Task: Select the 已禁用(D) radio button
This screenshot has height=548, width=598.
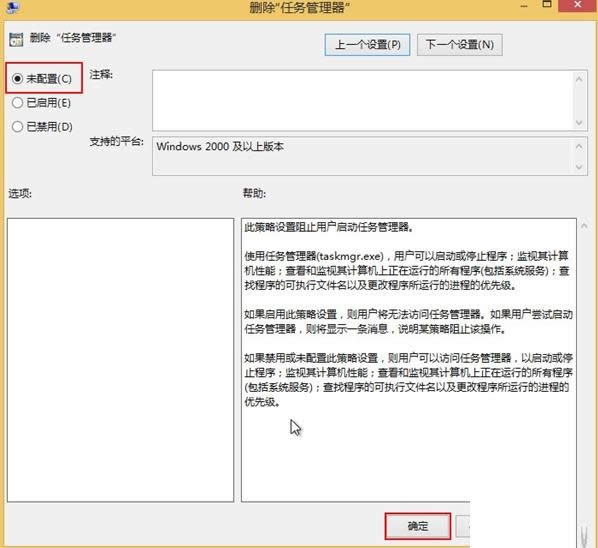Action: 42,127
